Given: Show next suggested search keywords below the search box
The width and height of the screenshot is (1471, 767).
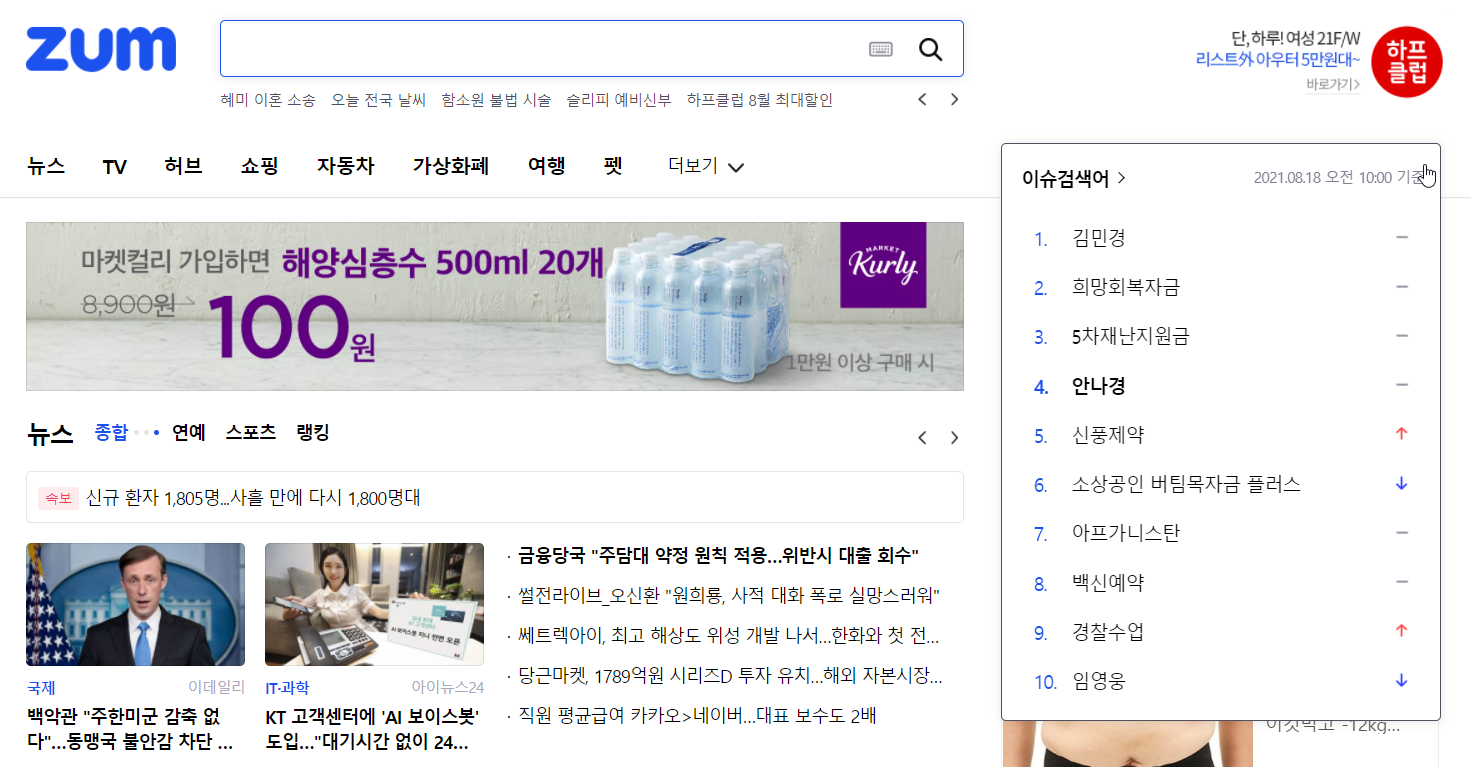Looking at the screenshot, I should coord(955,99).
